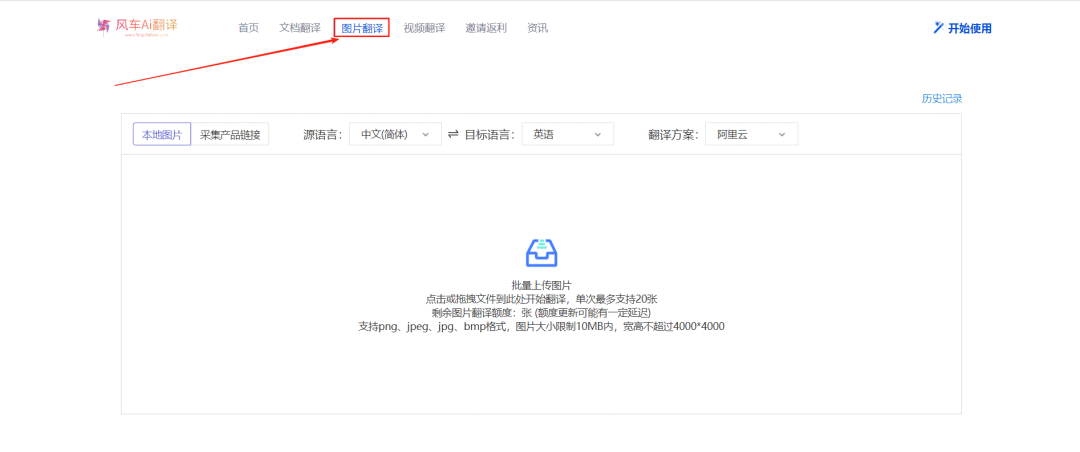
Task: Click the 批量上传图片 text
Action: click(x=541, y=285)
